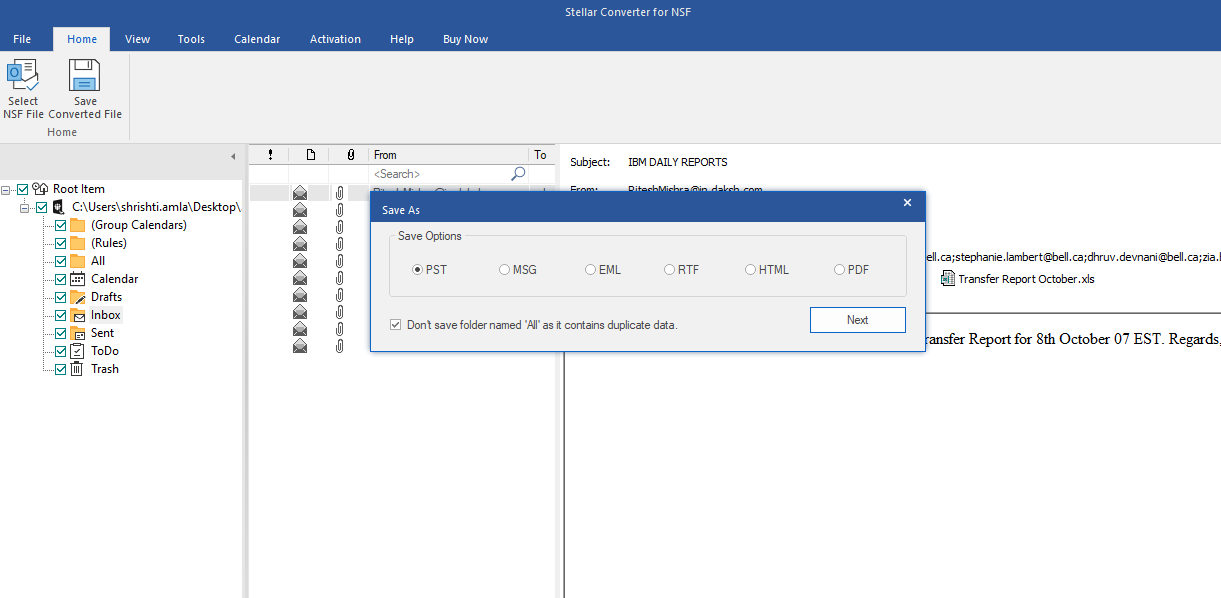
Task: Open the Tools ribbon tab
Action: pyautogui.click(x=191, y=39)
